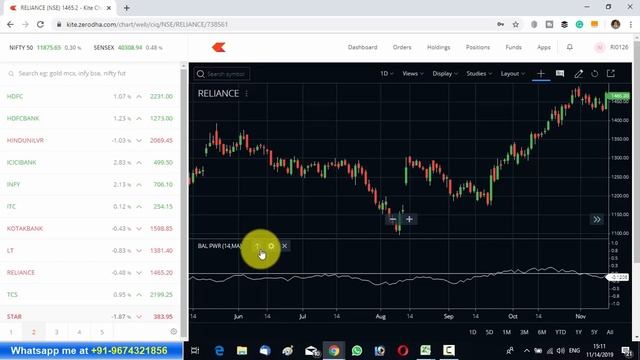Open Windows action center notifications
The height and width of the screenshot is (360, 640).
click(627, 350)
